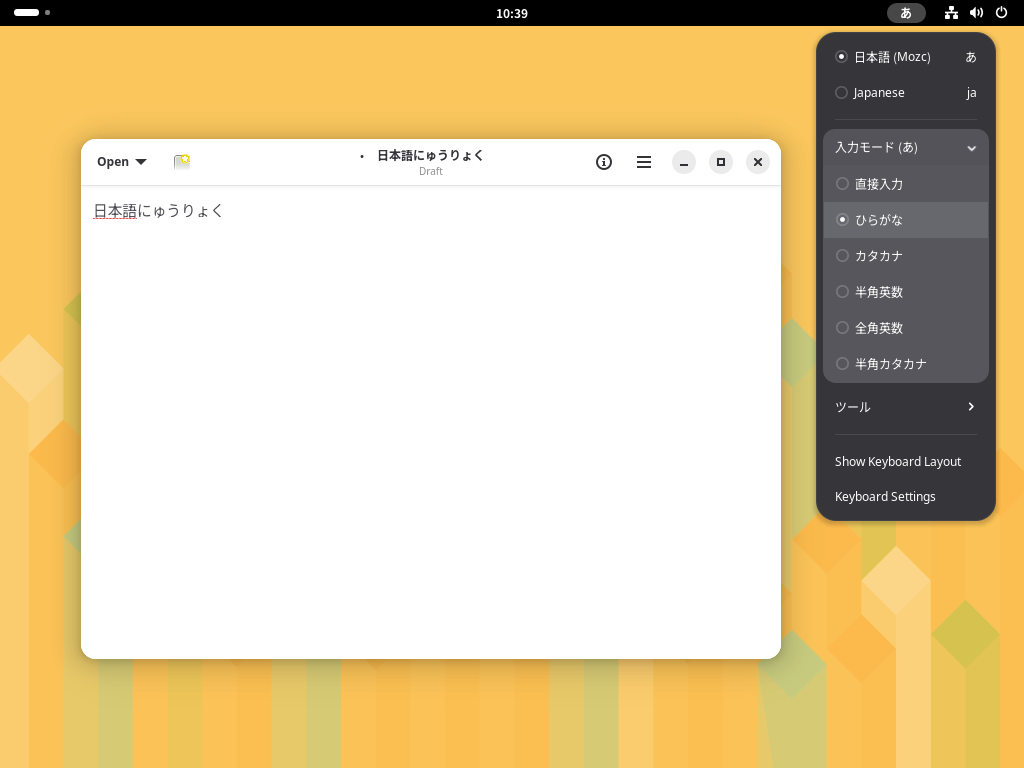Expand the ツール submenu
Screen dimensions: 1024x768
(x=905, y=407)
